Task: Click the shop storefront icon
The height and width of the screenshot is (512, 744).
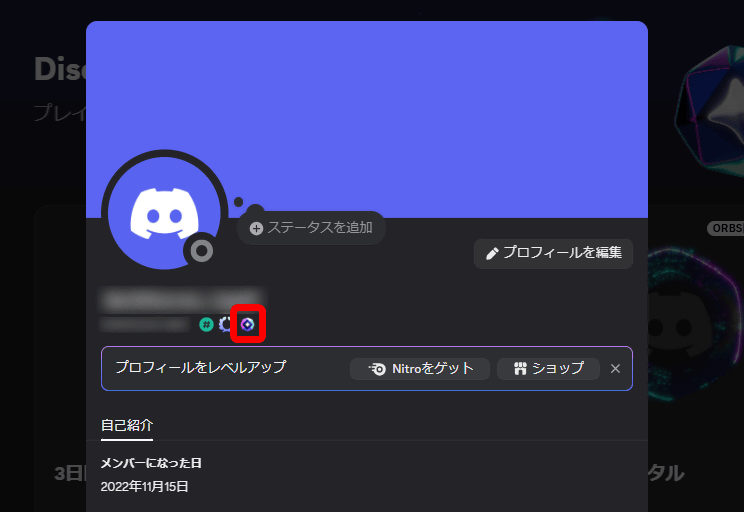Action: coord(520,369)
